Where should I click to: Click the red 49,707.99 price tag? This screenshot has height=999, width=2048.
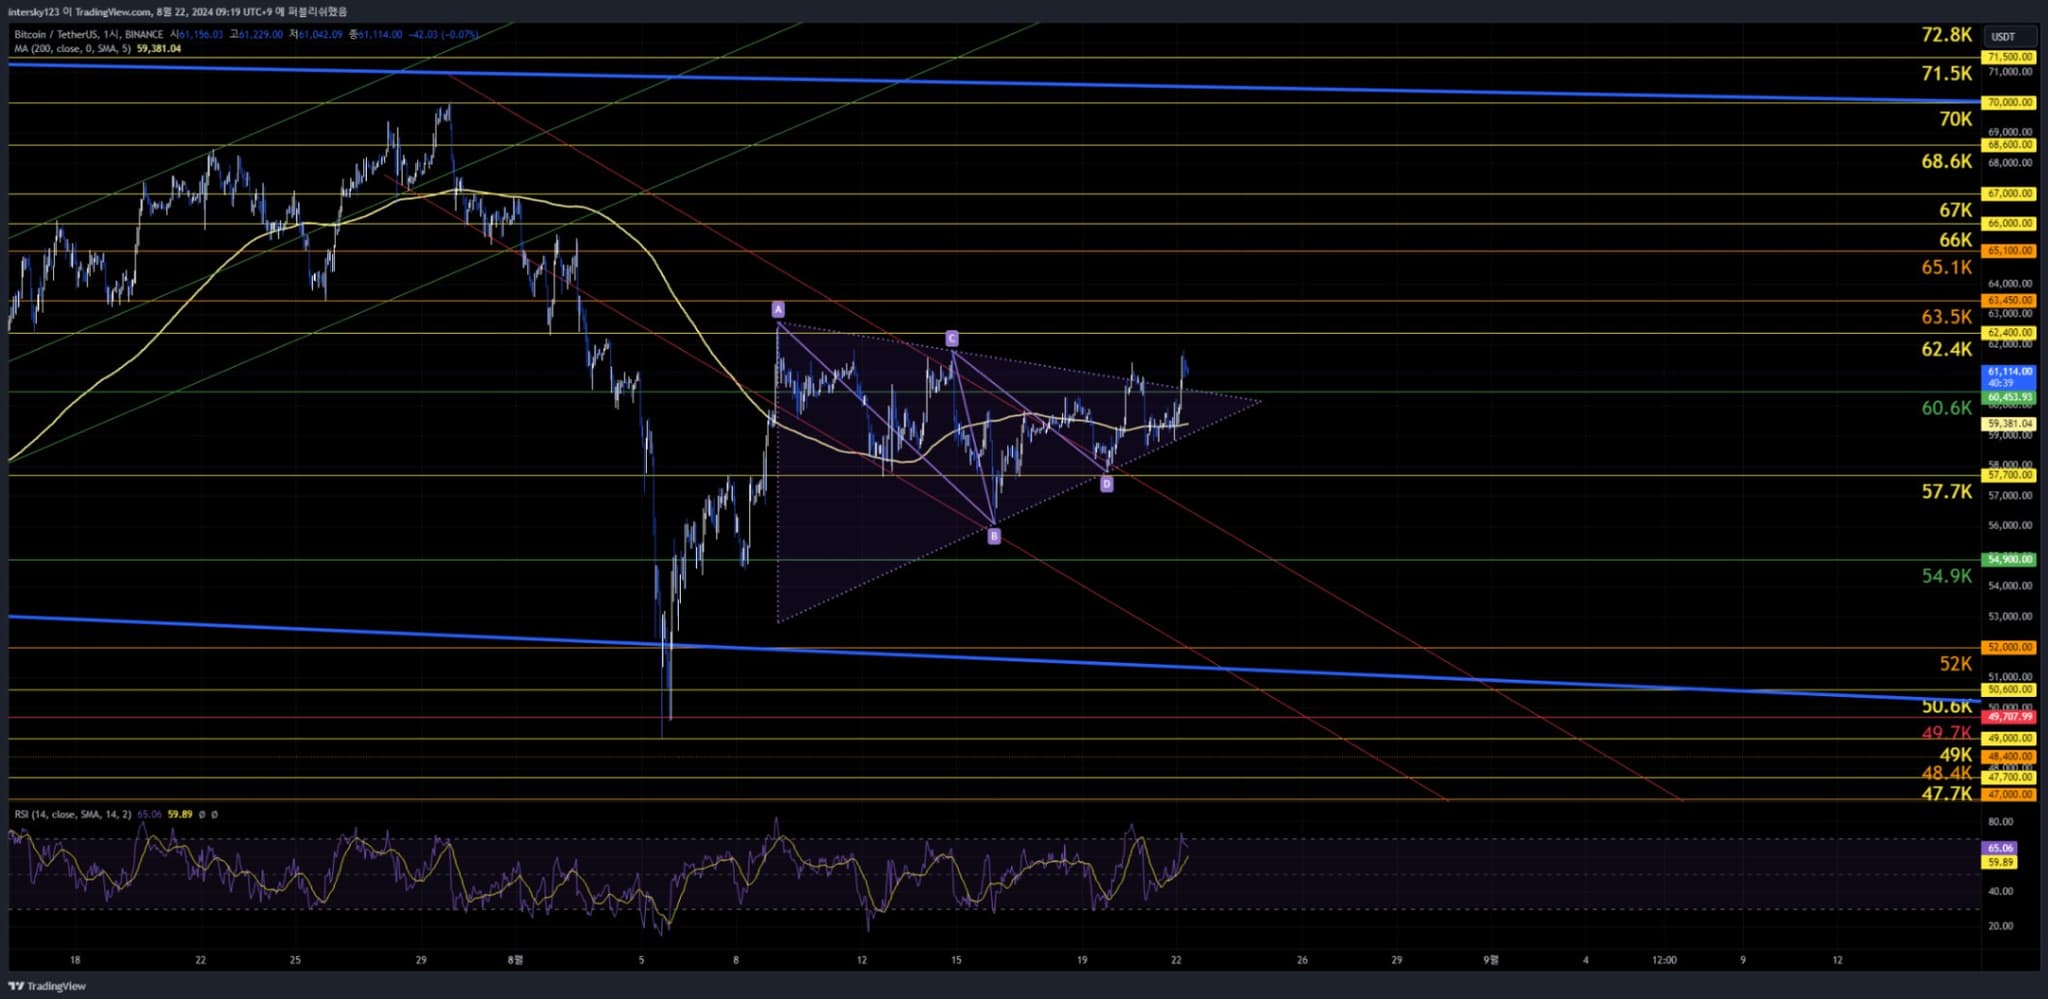(2009, 717)
